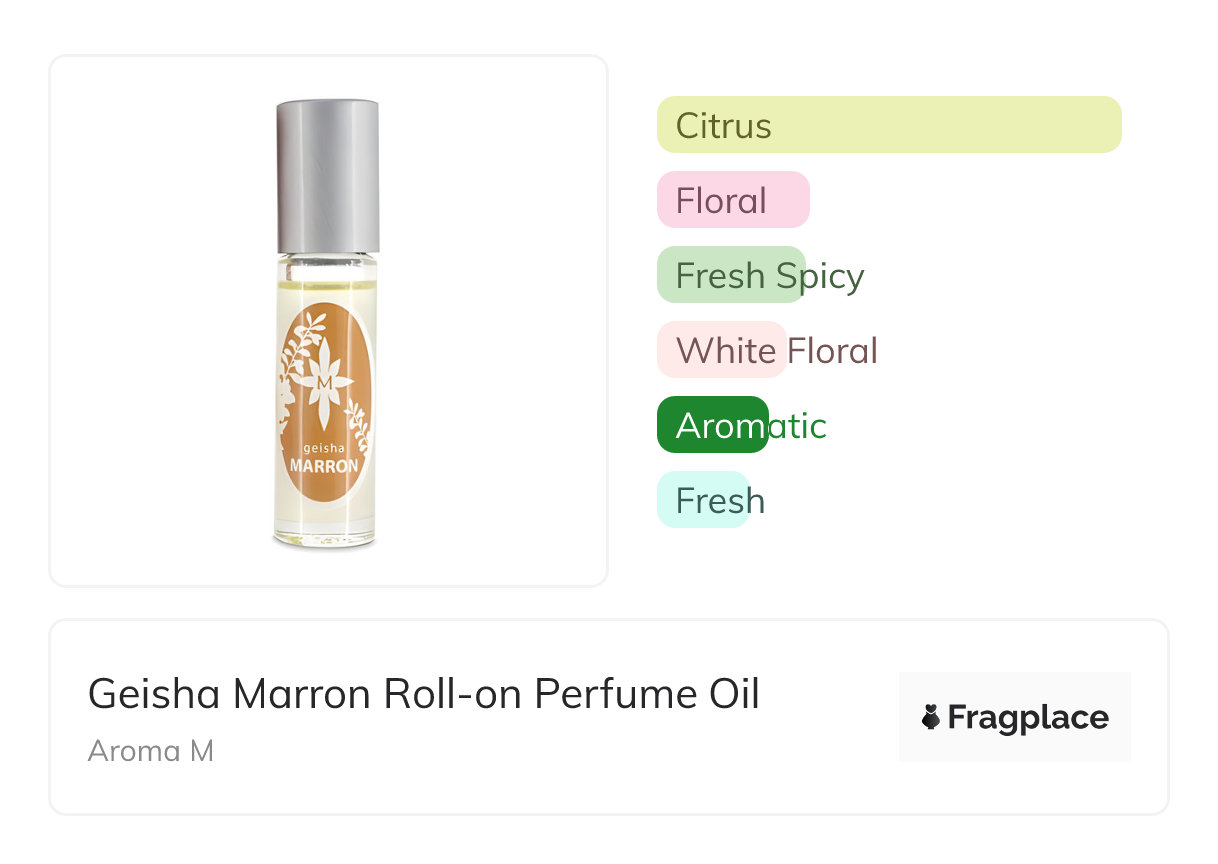
Task: Click the word "Floral" in White Floral label
Action: coord(832,351)
